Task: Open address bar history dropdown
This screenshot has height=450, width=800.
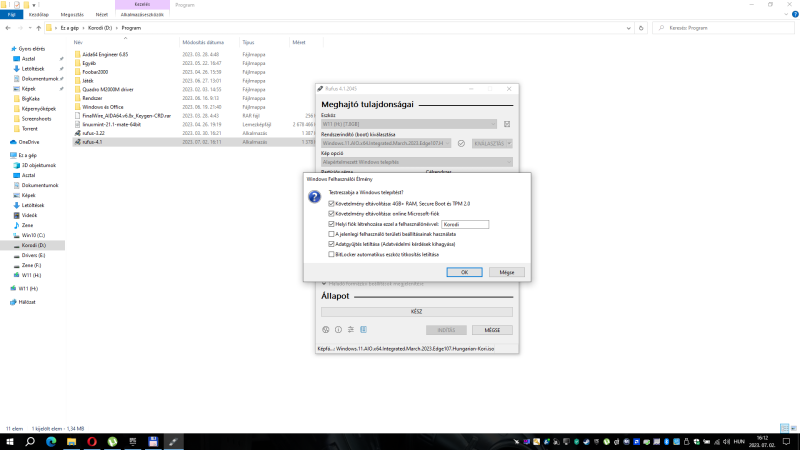Action: [629, 28]
